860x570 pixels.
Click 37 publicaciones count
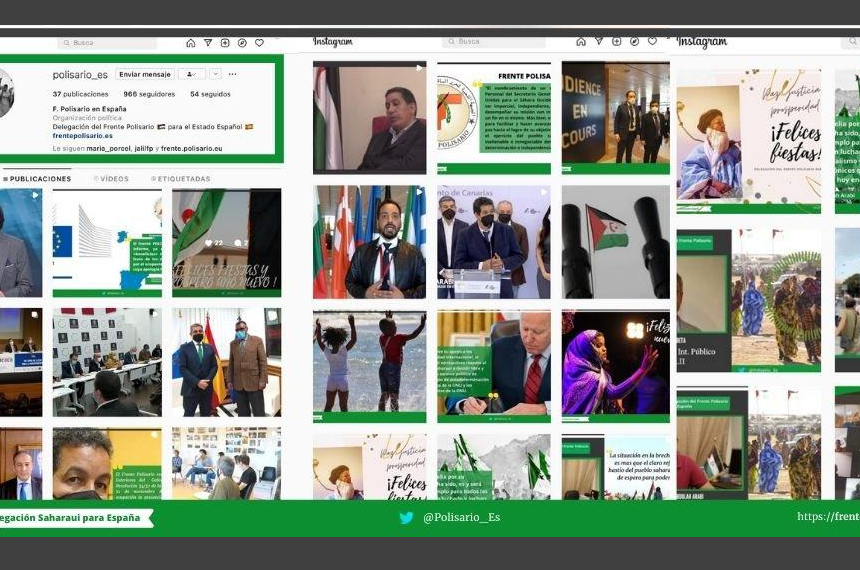[81, 94]
